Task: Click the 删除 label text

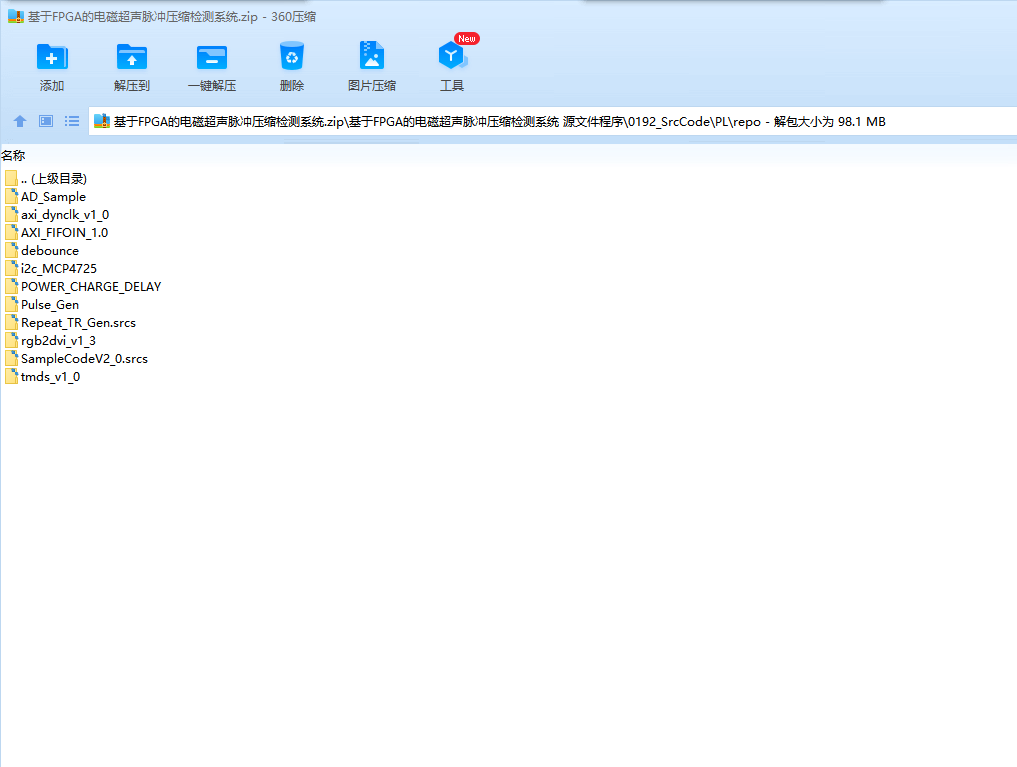Action: 292,86
